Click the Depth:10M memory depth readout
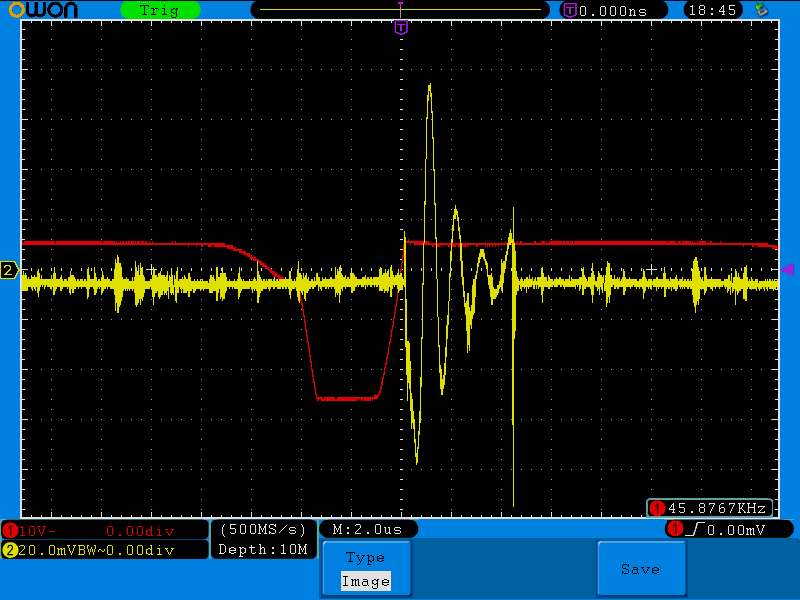This screenshot has height=600, width=800. (263, 549)
